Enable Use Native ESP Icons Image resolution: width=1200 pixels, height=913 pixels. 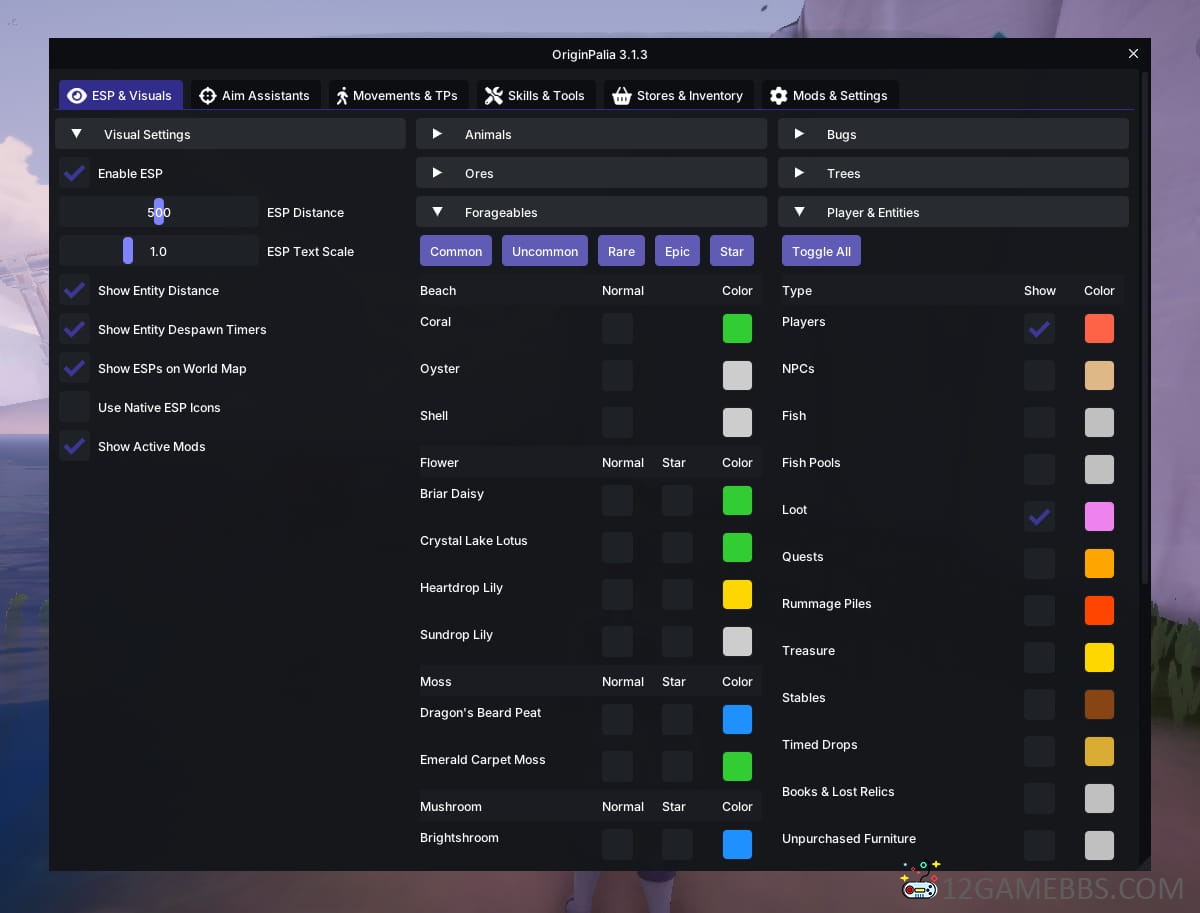tap(74, 407)
